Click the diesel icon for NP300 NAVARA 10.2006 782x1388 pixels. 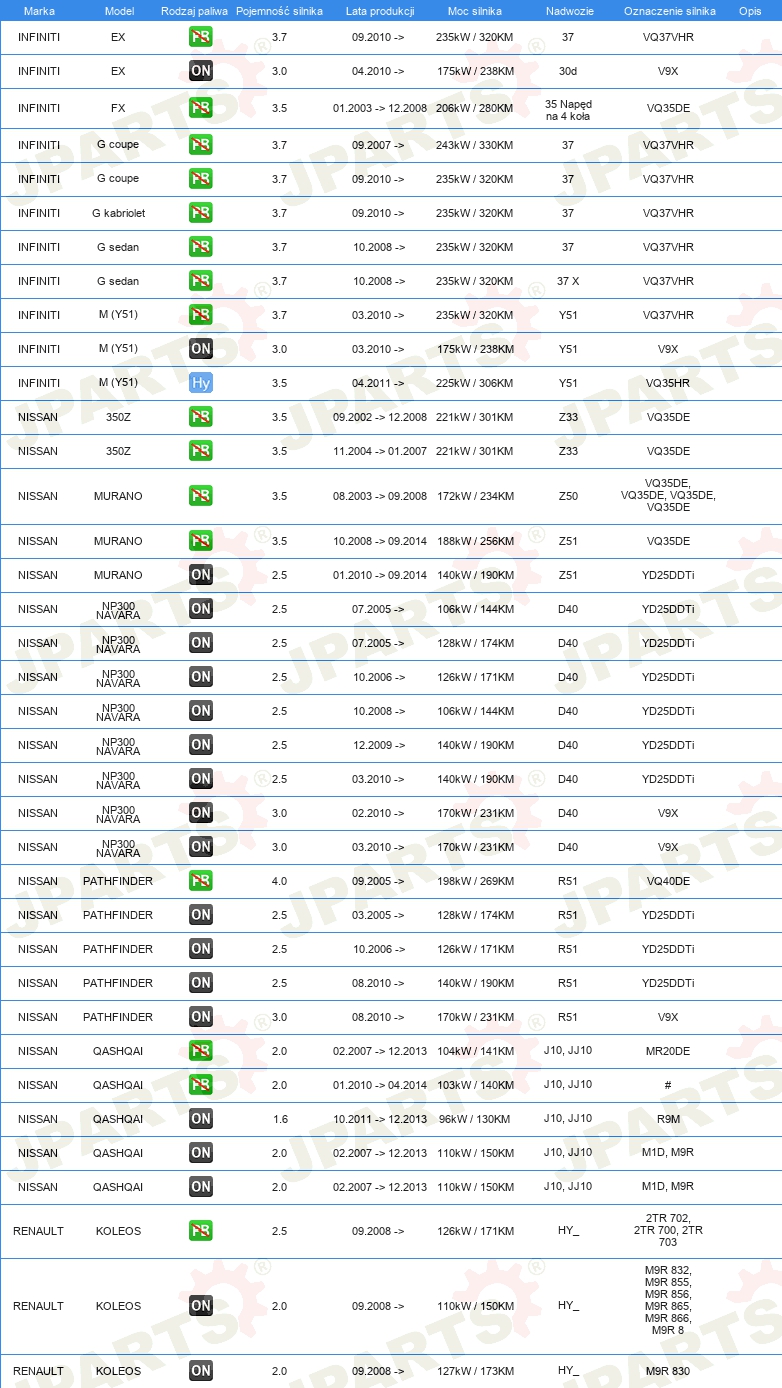coord(201,677)
